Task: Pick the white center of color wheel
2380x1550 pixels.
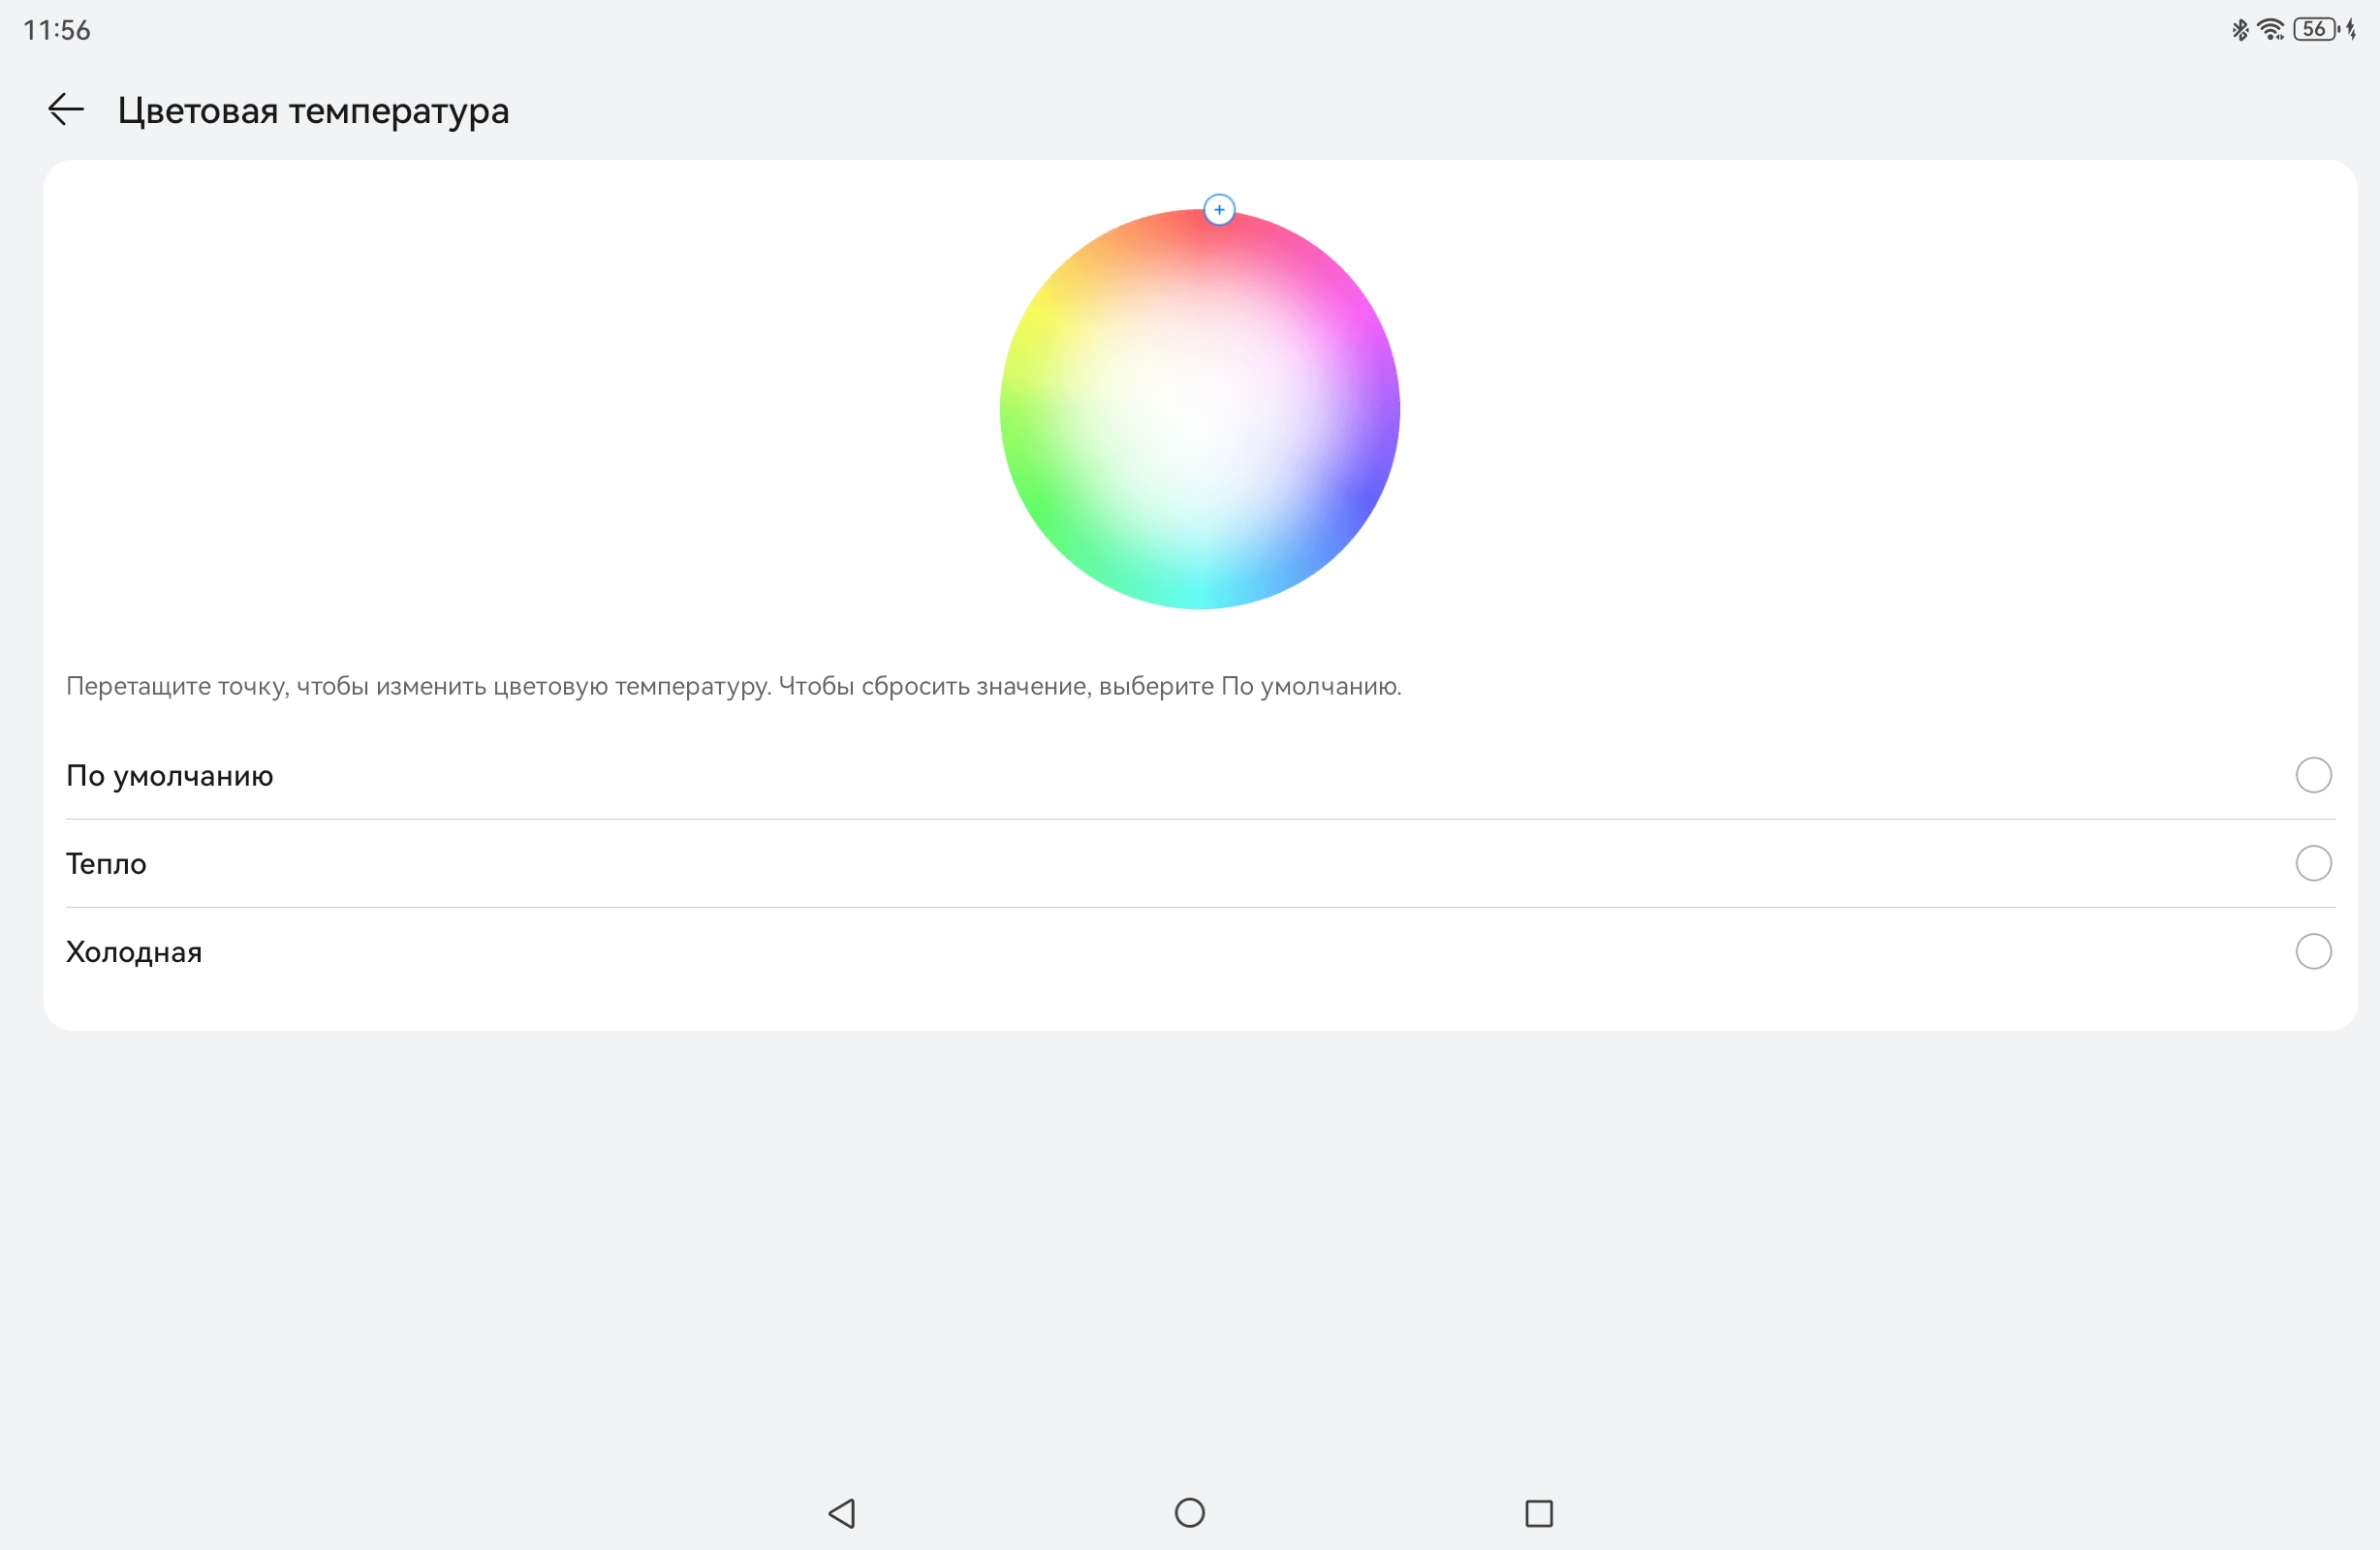Action: coord(1200,410)
